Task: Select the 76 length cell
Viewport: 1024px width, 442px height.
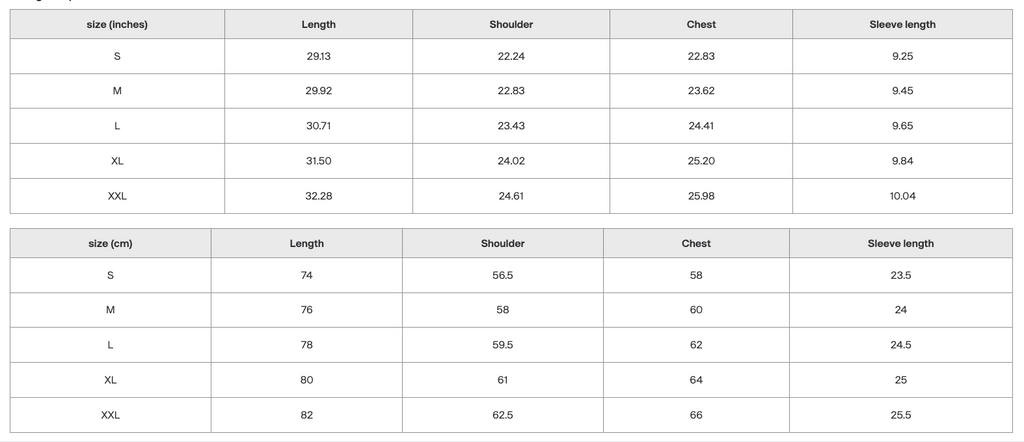Action: click(307, 310)
